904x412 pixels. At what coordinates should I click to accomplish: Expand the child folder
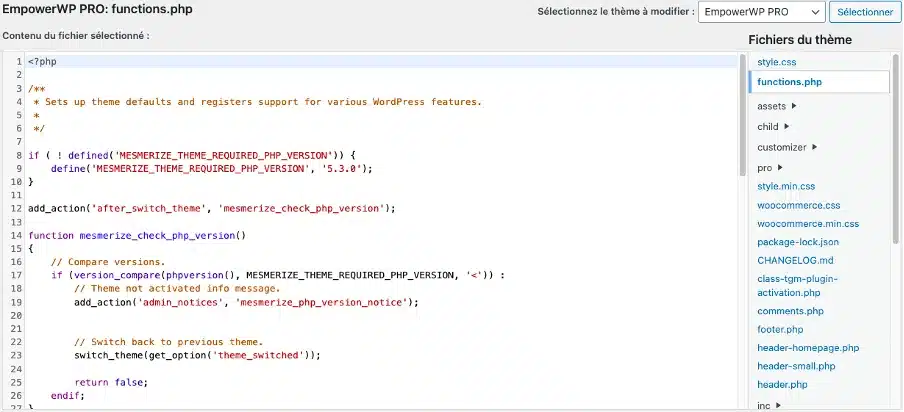773,127
